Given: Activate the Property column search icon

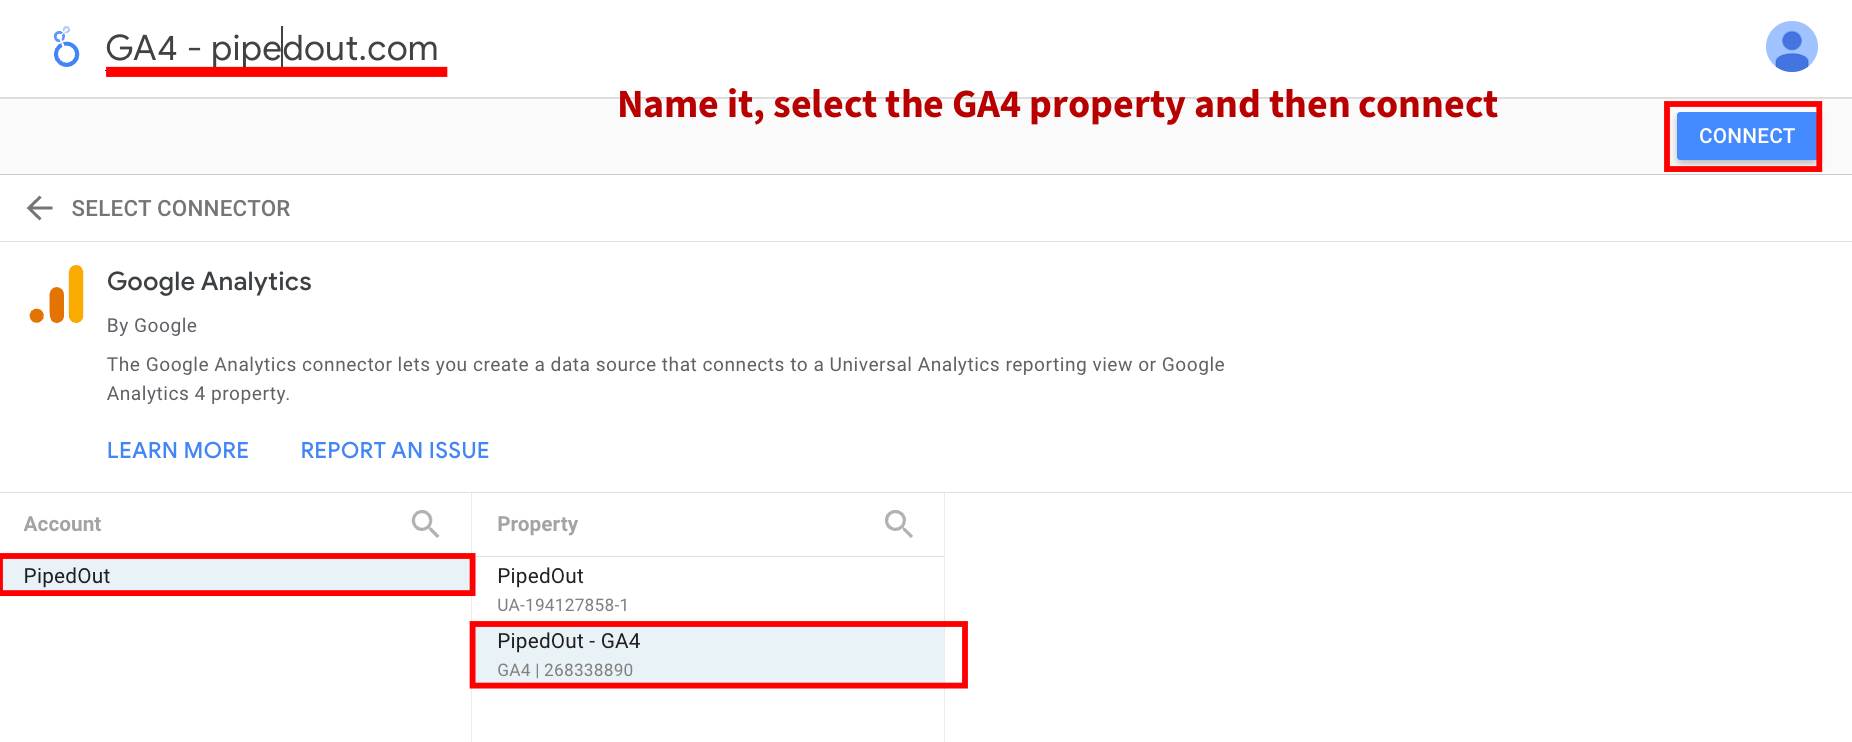Looking at the screenshot, I should (897, 523).
